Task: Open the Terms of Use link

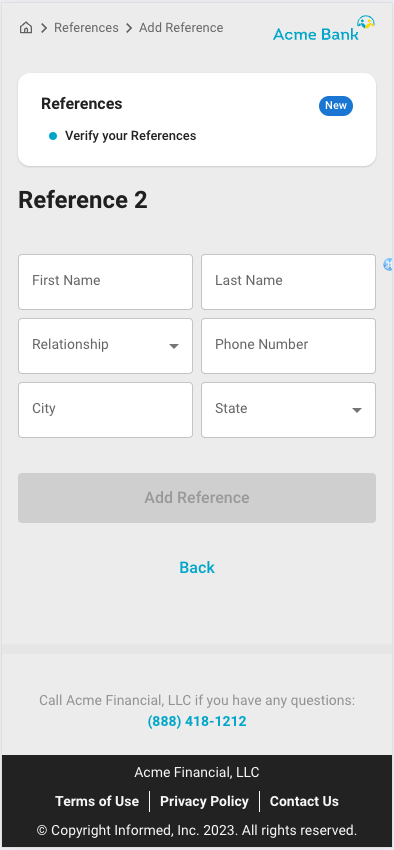Action: 97,801
